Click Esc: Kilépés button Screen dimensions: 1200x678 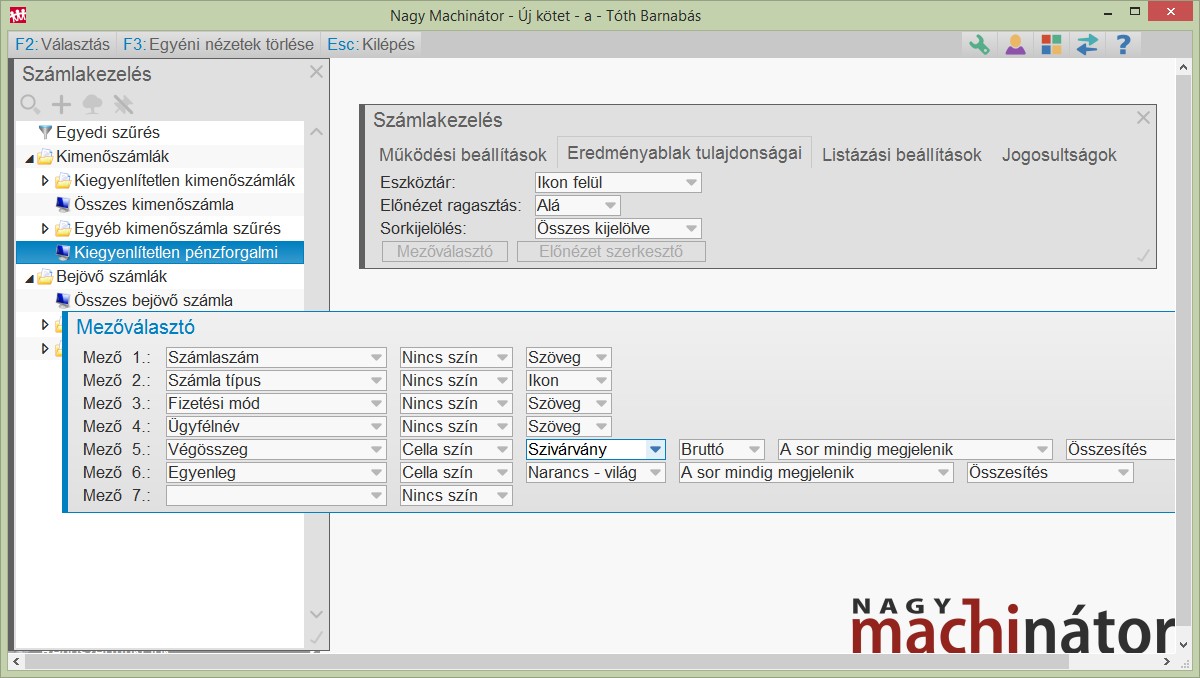371,44
